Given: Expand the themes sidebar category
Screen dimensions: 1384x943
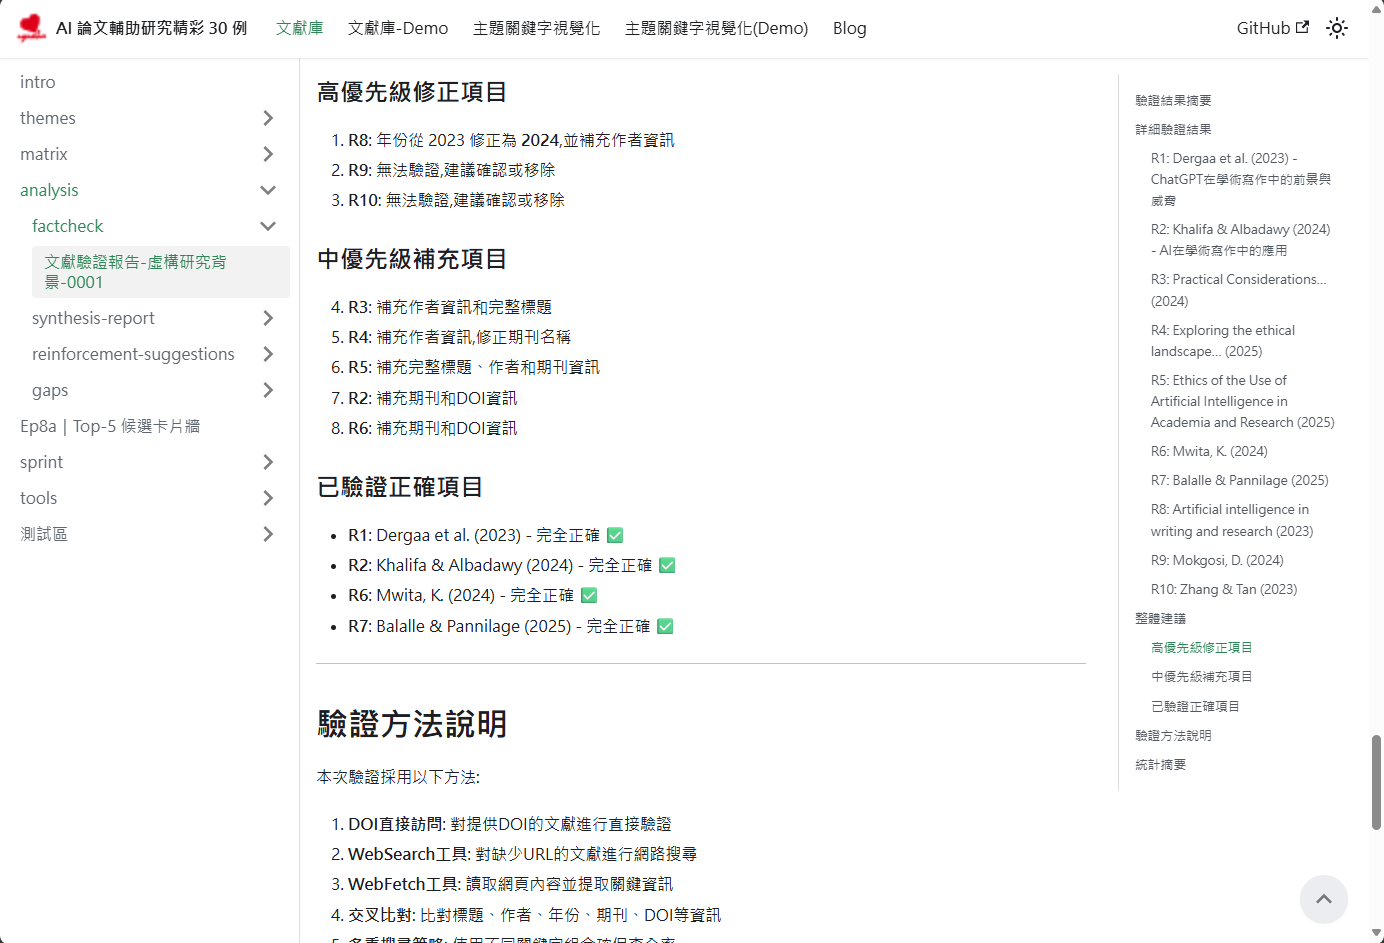Looking at the screenshot, I should tap(267, 118).
